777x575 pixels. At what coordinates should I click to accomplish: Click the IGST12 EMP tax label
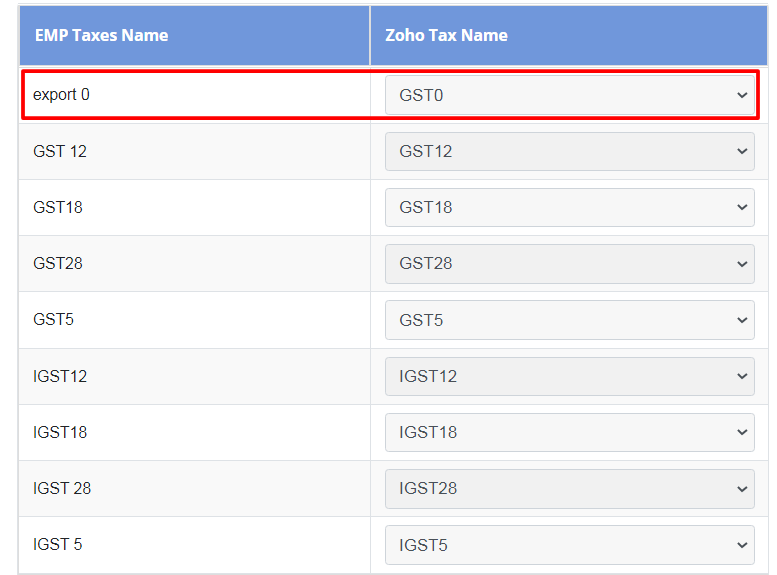[x=59, y=376]
